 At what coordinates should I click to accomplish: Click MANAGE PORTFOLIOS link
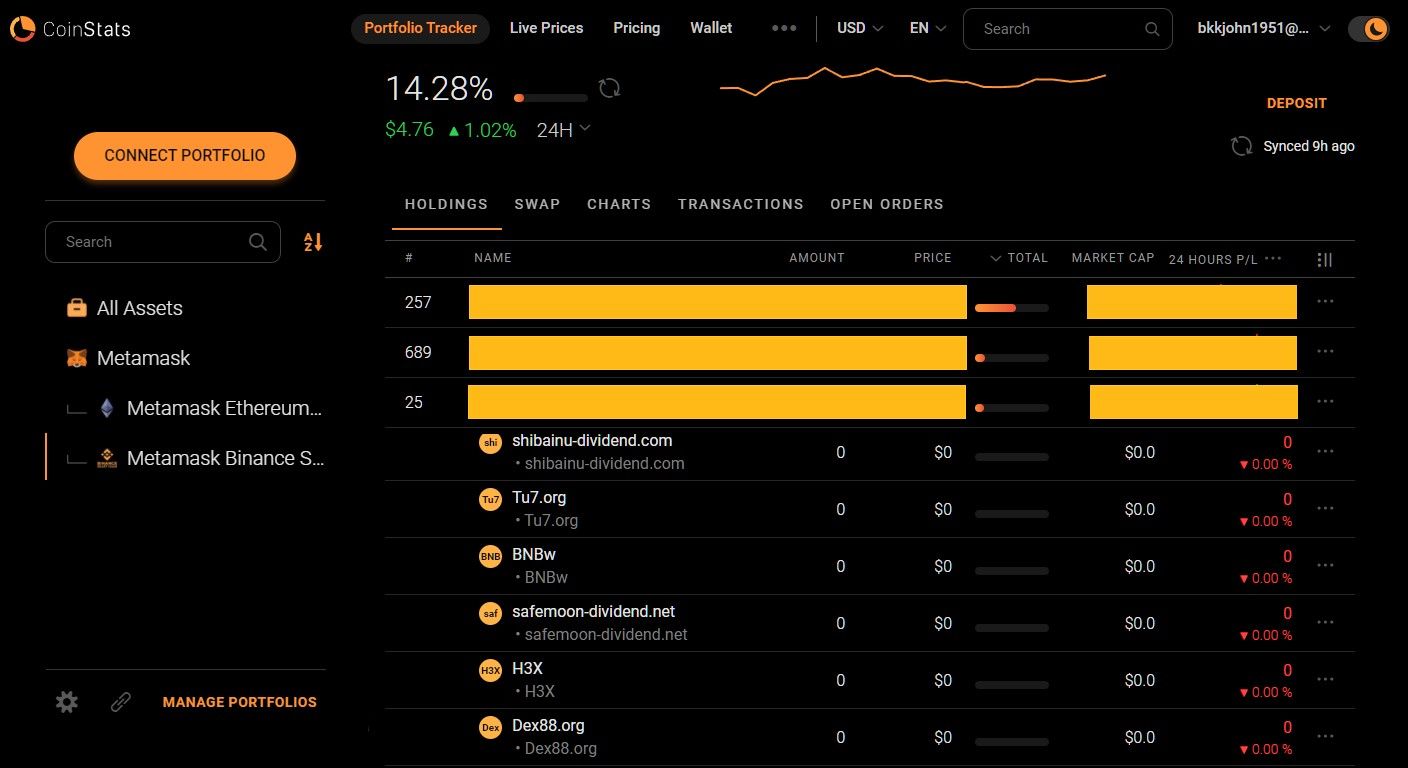click(x=240, y=702)
